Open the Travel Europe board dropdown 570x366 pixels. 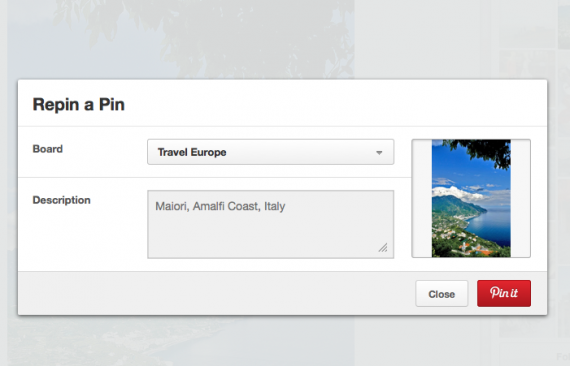270,152
